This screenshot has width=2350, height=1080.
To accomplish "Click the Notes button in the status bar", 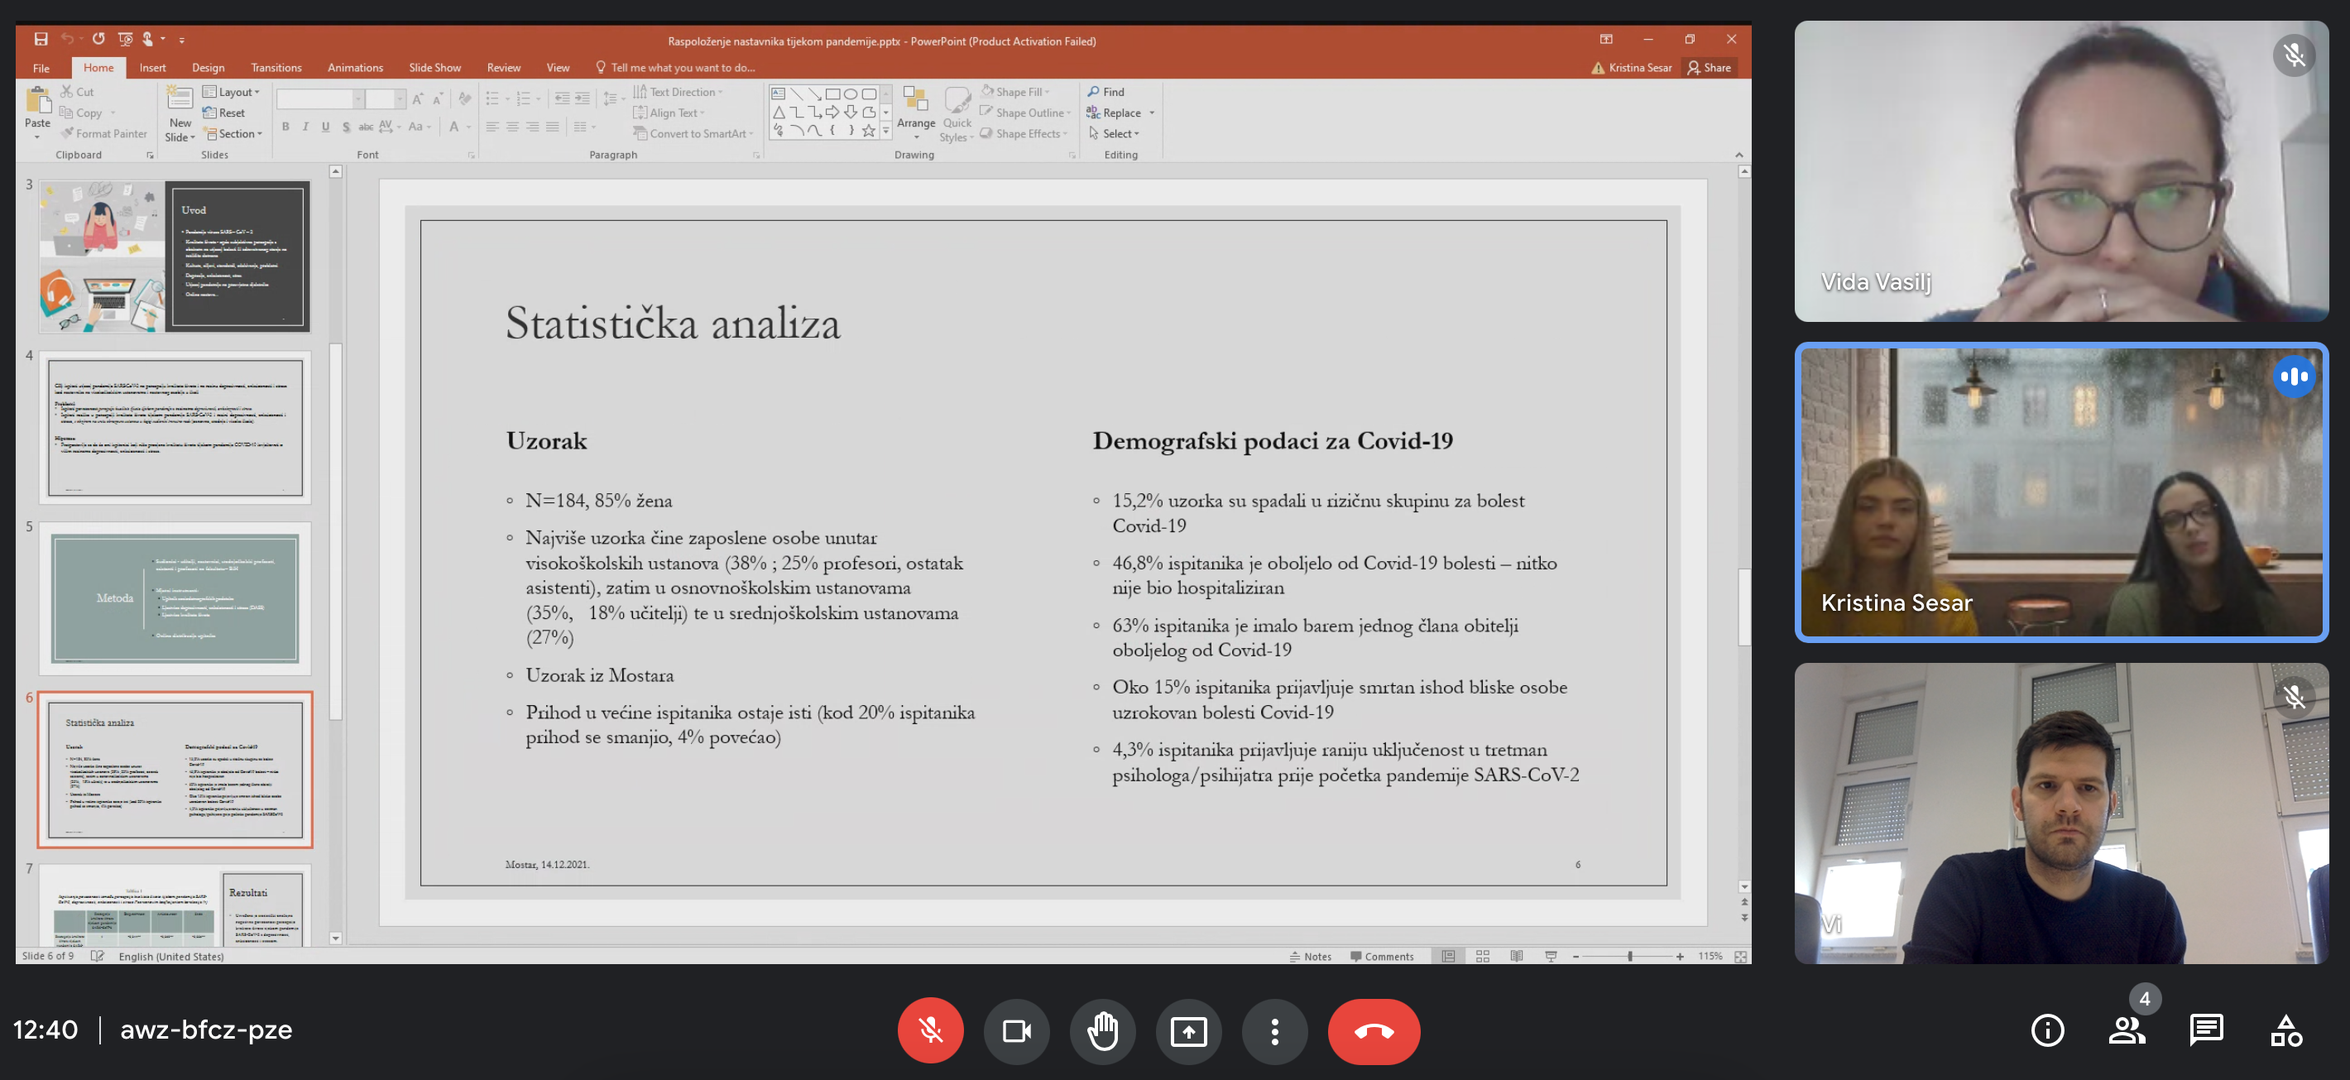I will pos(1311,957).
